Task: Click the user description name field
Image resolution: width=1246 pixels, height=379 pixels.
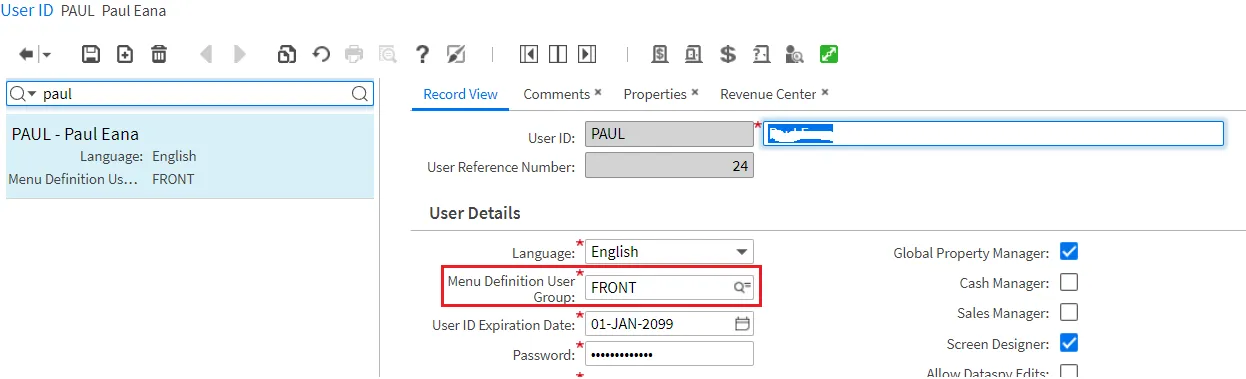Action: [993, 134]
